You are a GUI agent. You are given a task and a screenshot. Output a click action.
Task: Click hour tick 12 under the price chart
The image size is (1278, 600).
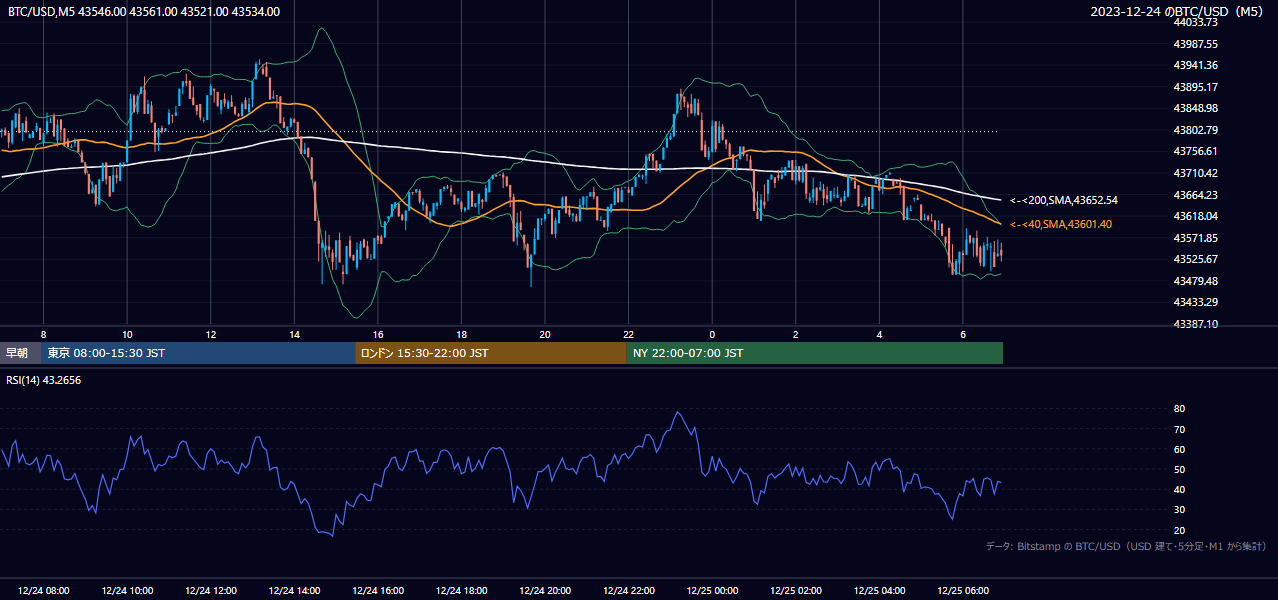(210, 334)
